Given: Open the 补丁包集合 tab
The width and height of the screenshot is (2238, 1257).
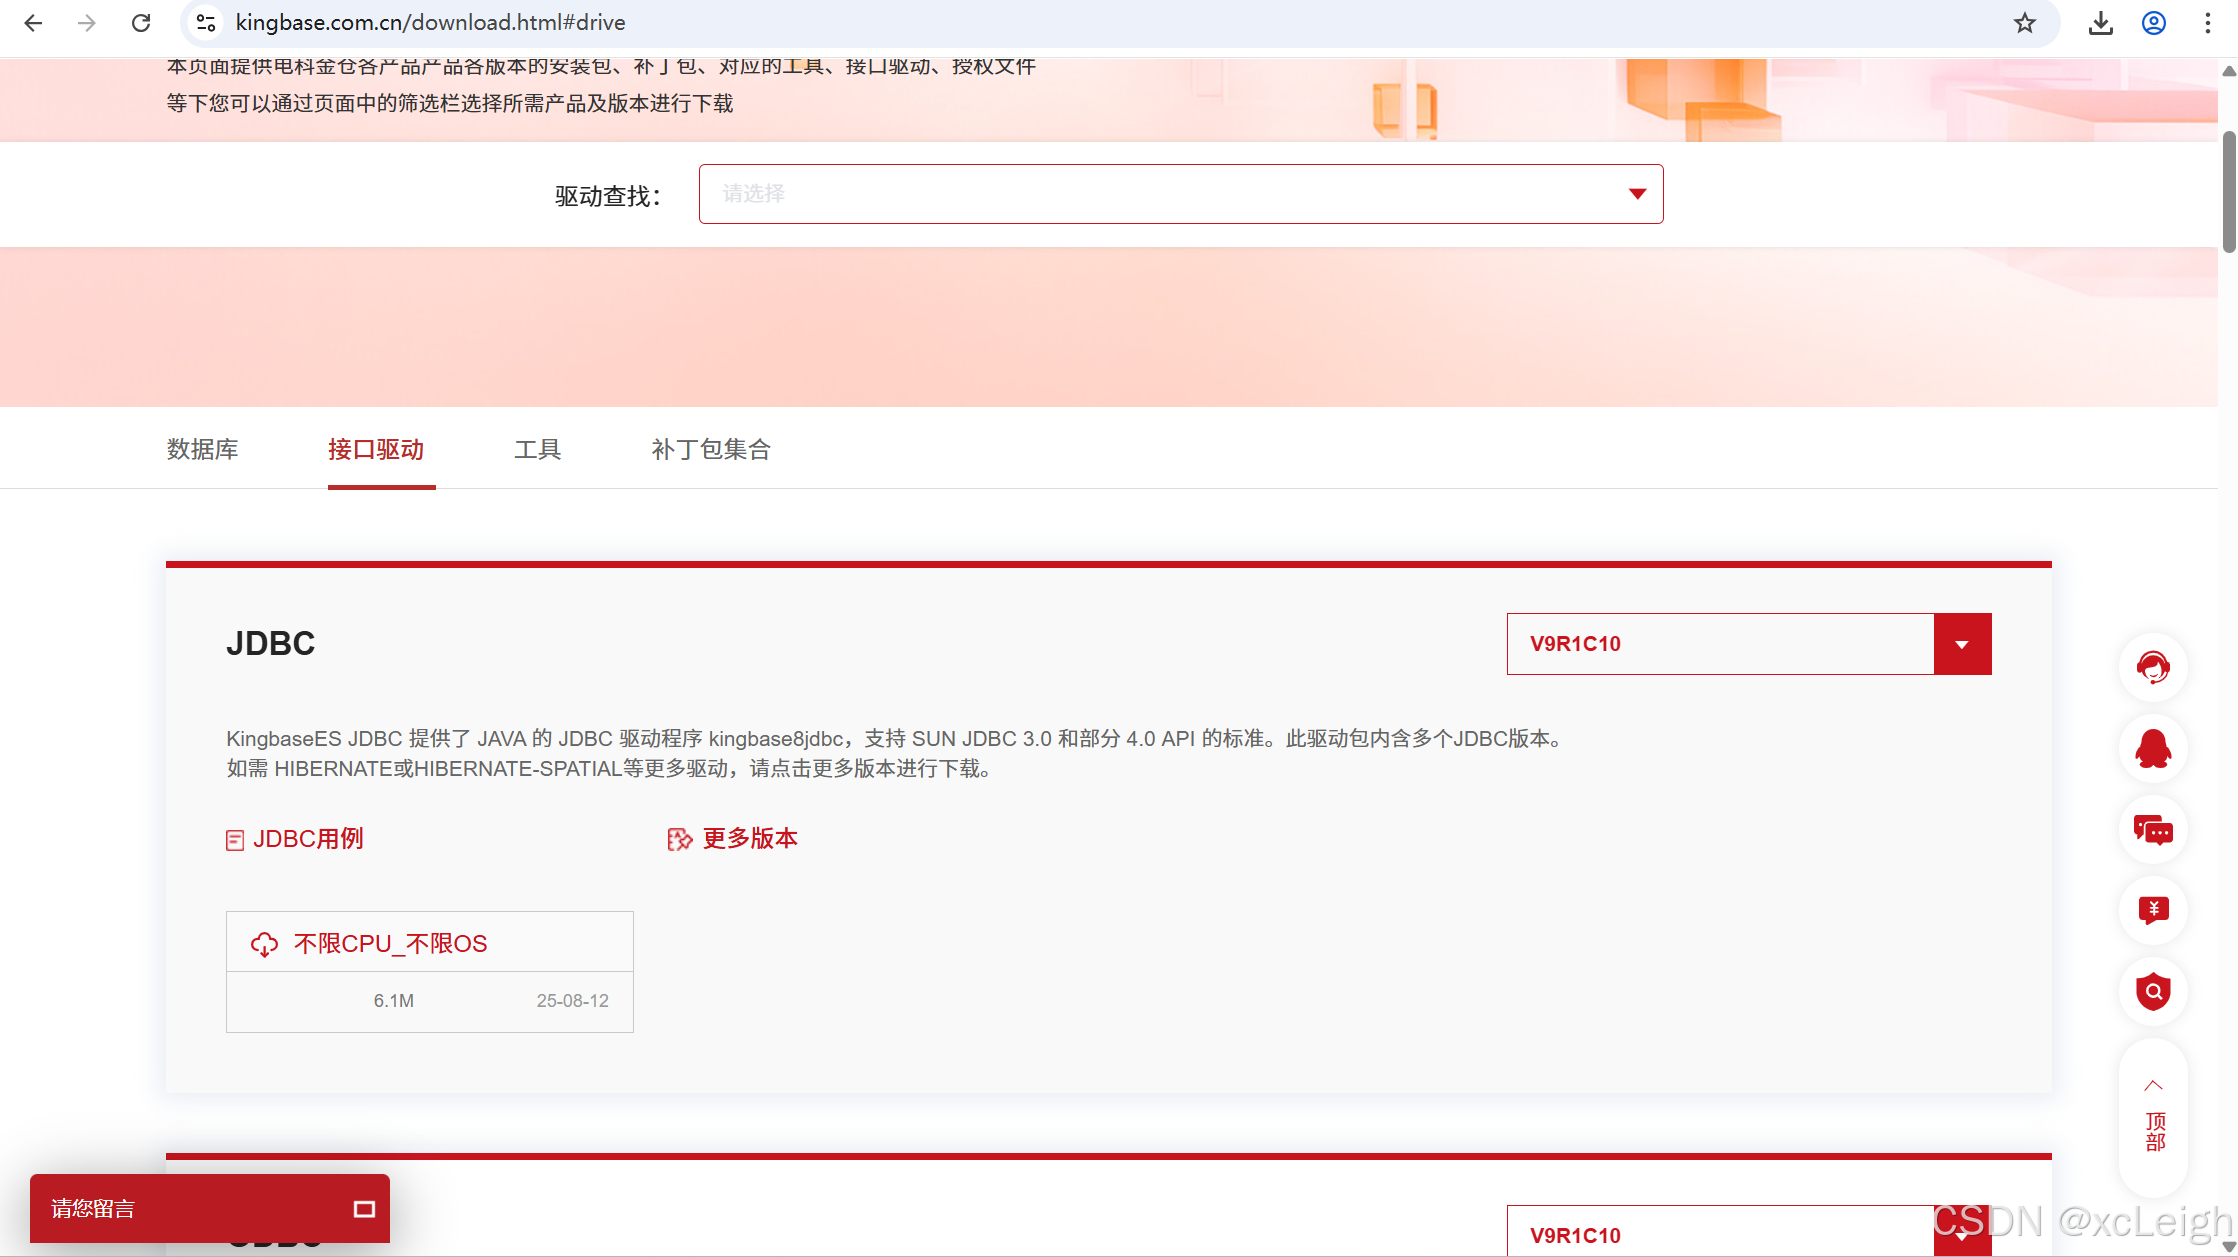Looking at the screenshot, I should 711,450.
